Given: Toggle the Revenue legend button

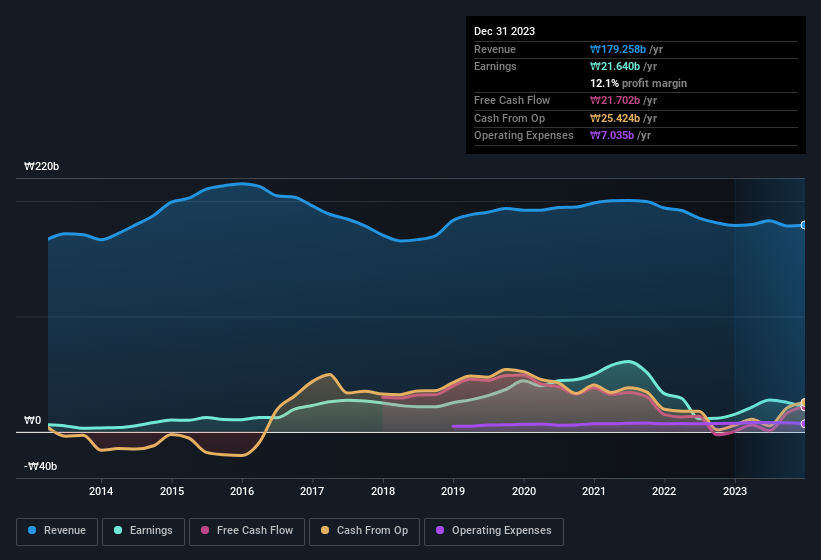Looking at the screenshot, I should pos(57,531).
